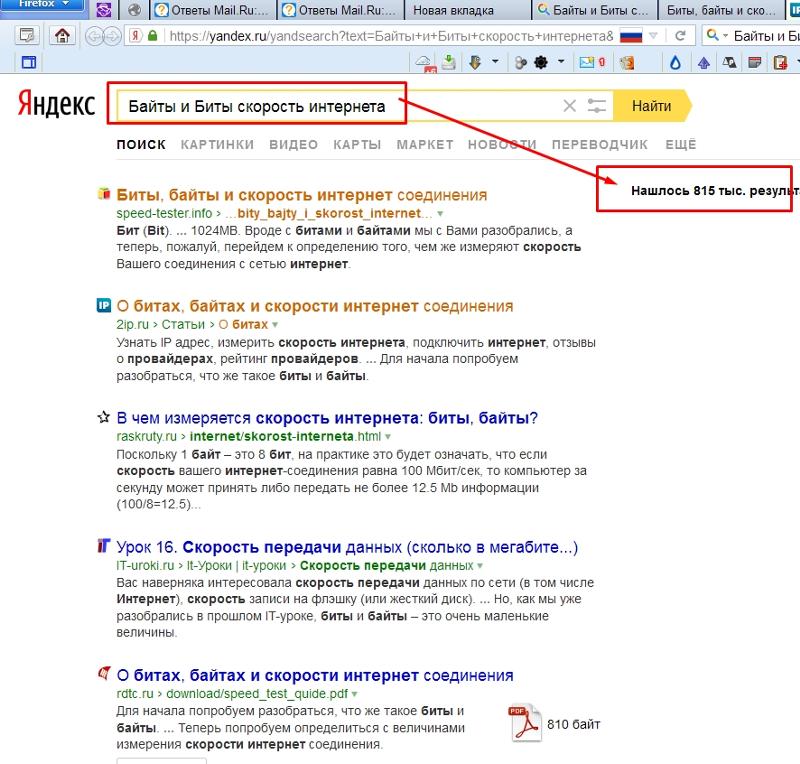
Task: Clear the Yandex search query
Action: tap(569, 106)
